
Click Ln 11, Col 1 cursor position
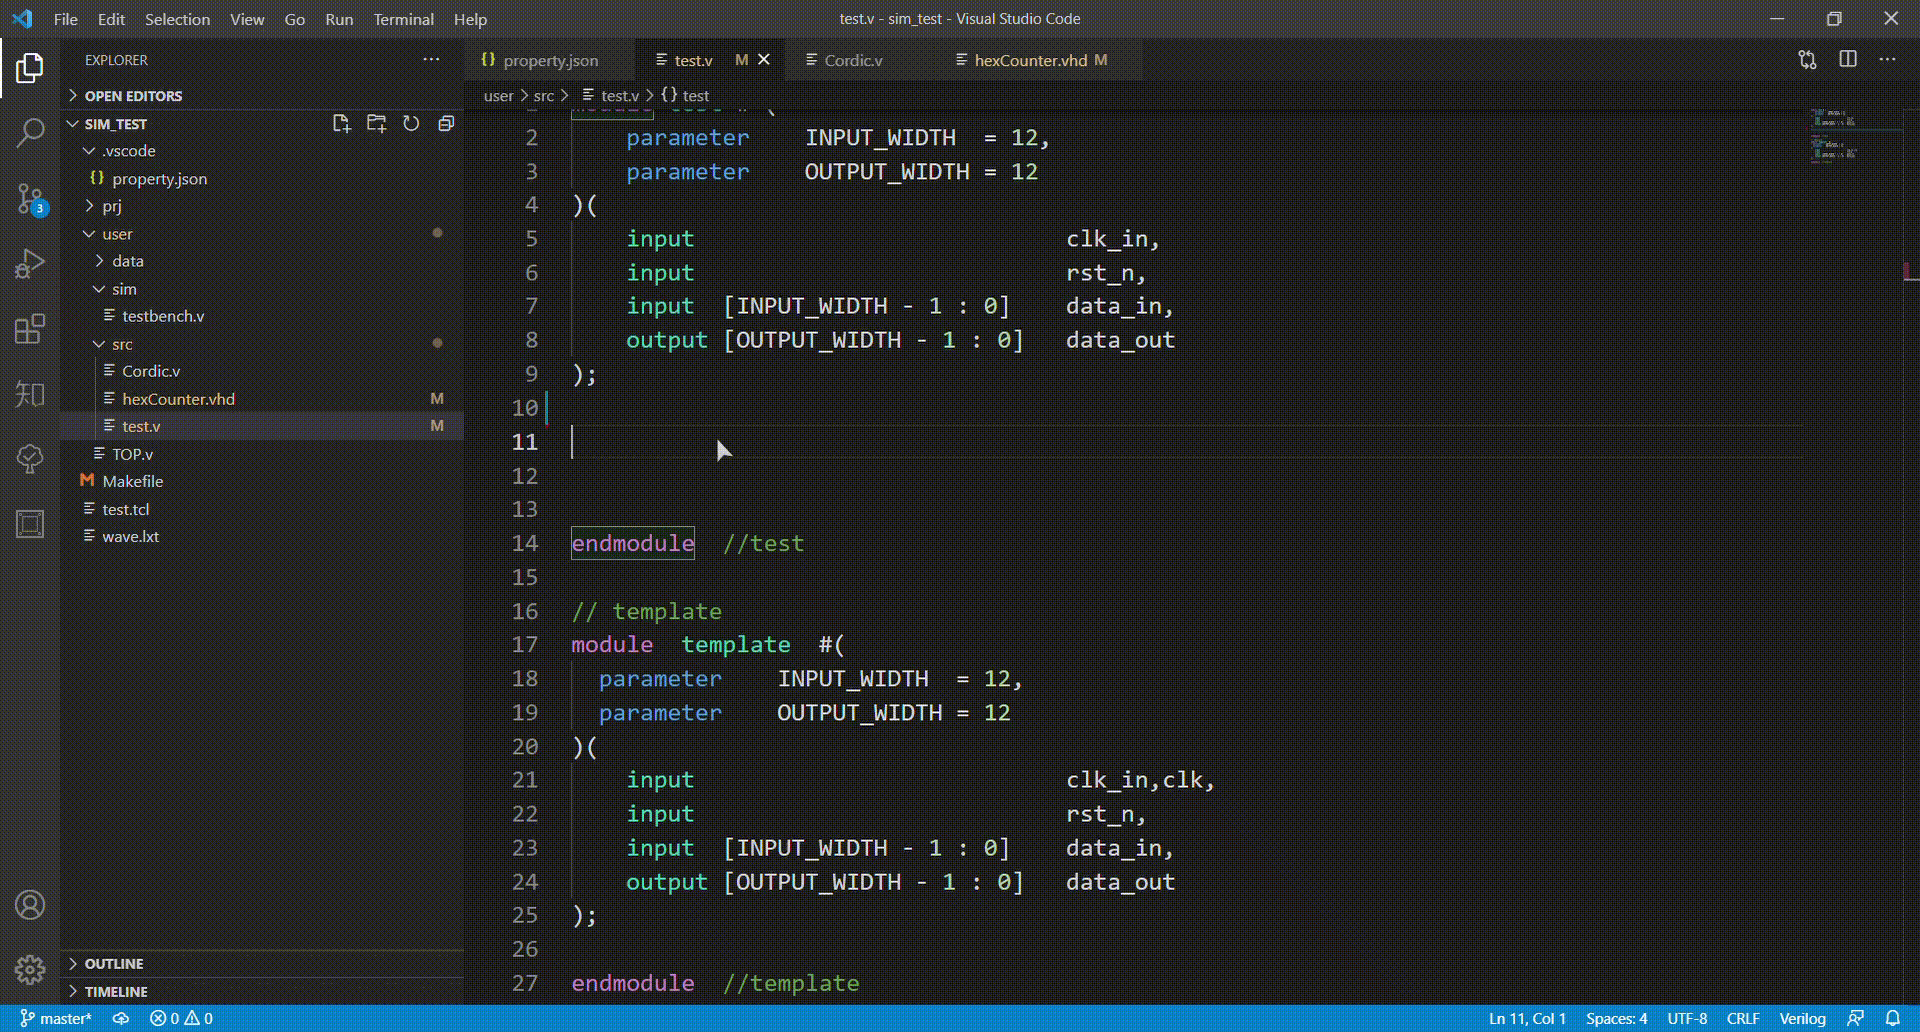(1527, 1018)
